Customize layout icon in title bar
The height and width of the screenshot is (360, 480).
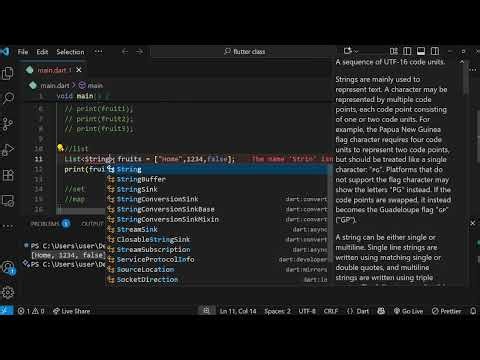[394, 51]
